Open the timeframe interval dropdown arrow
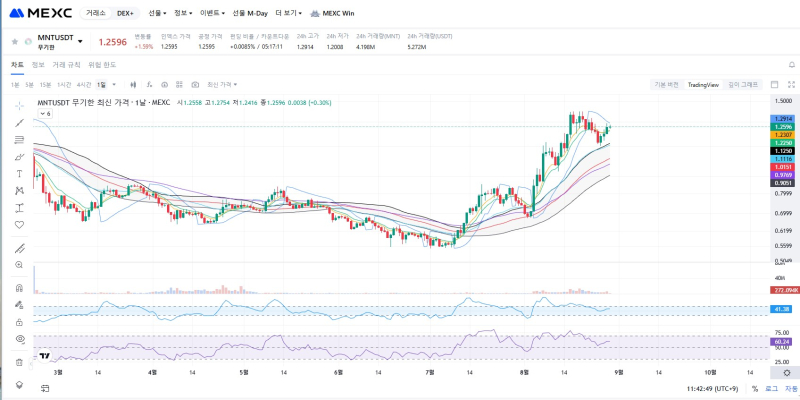 point(114,85)
